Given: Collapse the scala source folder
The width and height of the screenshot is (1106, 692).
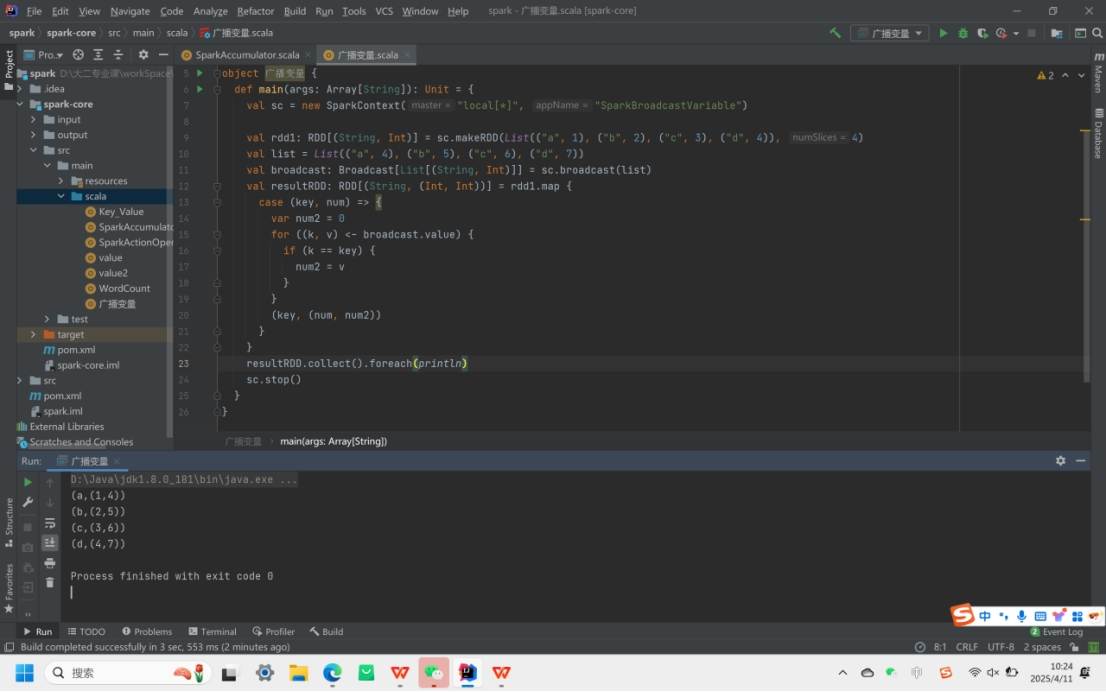Looking at the screenshot, I should click(61, 196).
